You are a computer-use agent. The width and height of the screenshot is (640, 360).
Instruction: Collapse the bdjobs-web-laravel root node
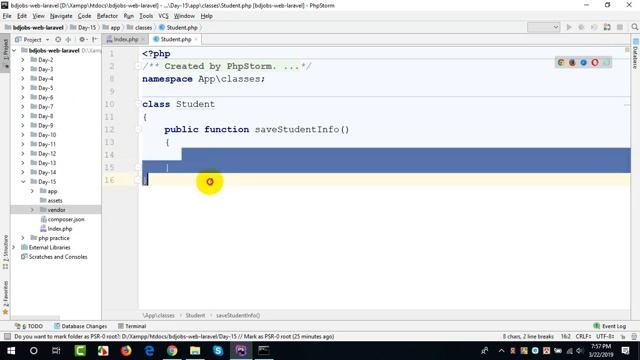click(x=14, y=51)
